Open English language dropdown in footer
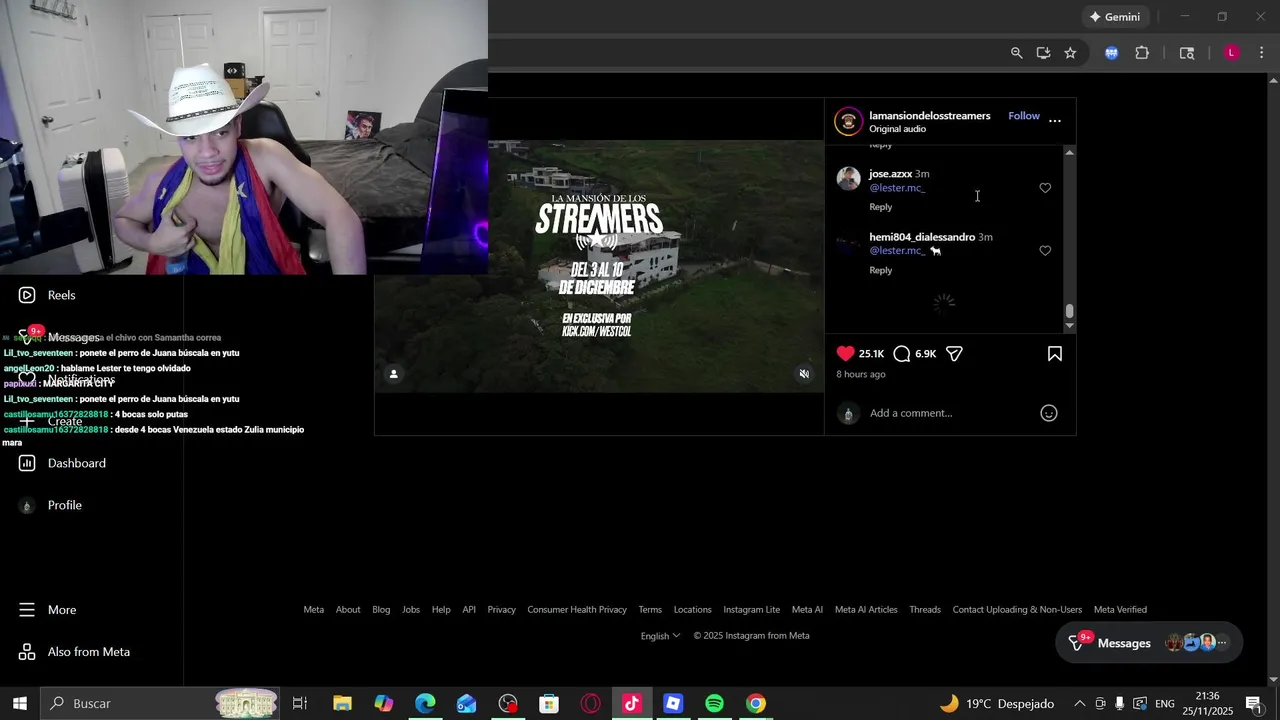This screenshot has height=720, width=1280. click(660, 636)
